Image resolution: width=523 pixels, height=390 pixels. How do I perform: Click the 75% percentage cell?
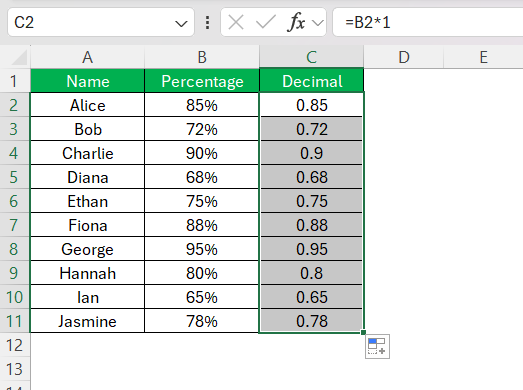(202, 201)
